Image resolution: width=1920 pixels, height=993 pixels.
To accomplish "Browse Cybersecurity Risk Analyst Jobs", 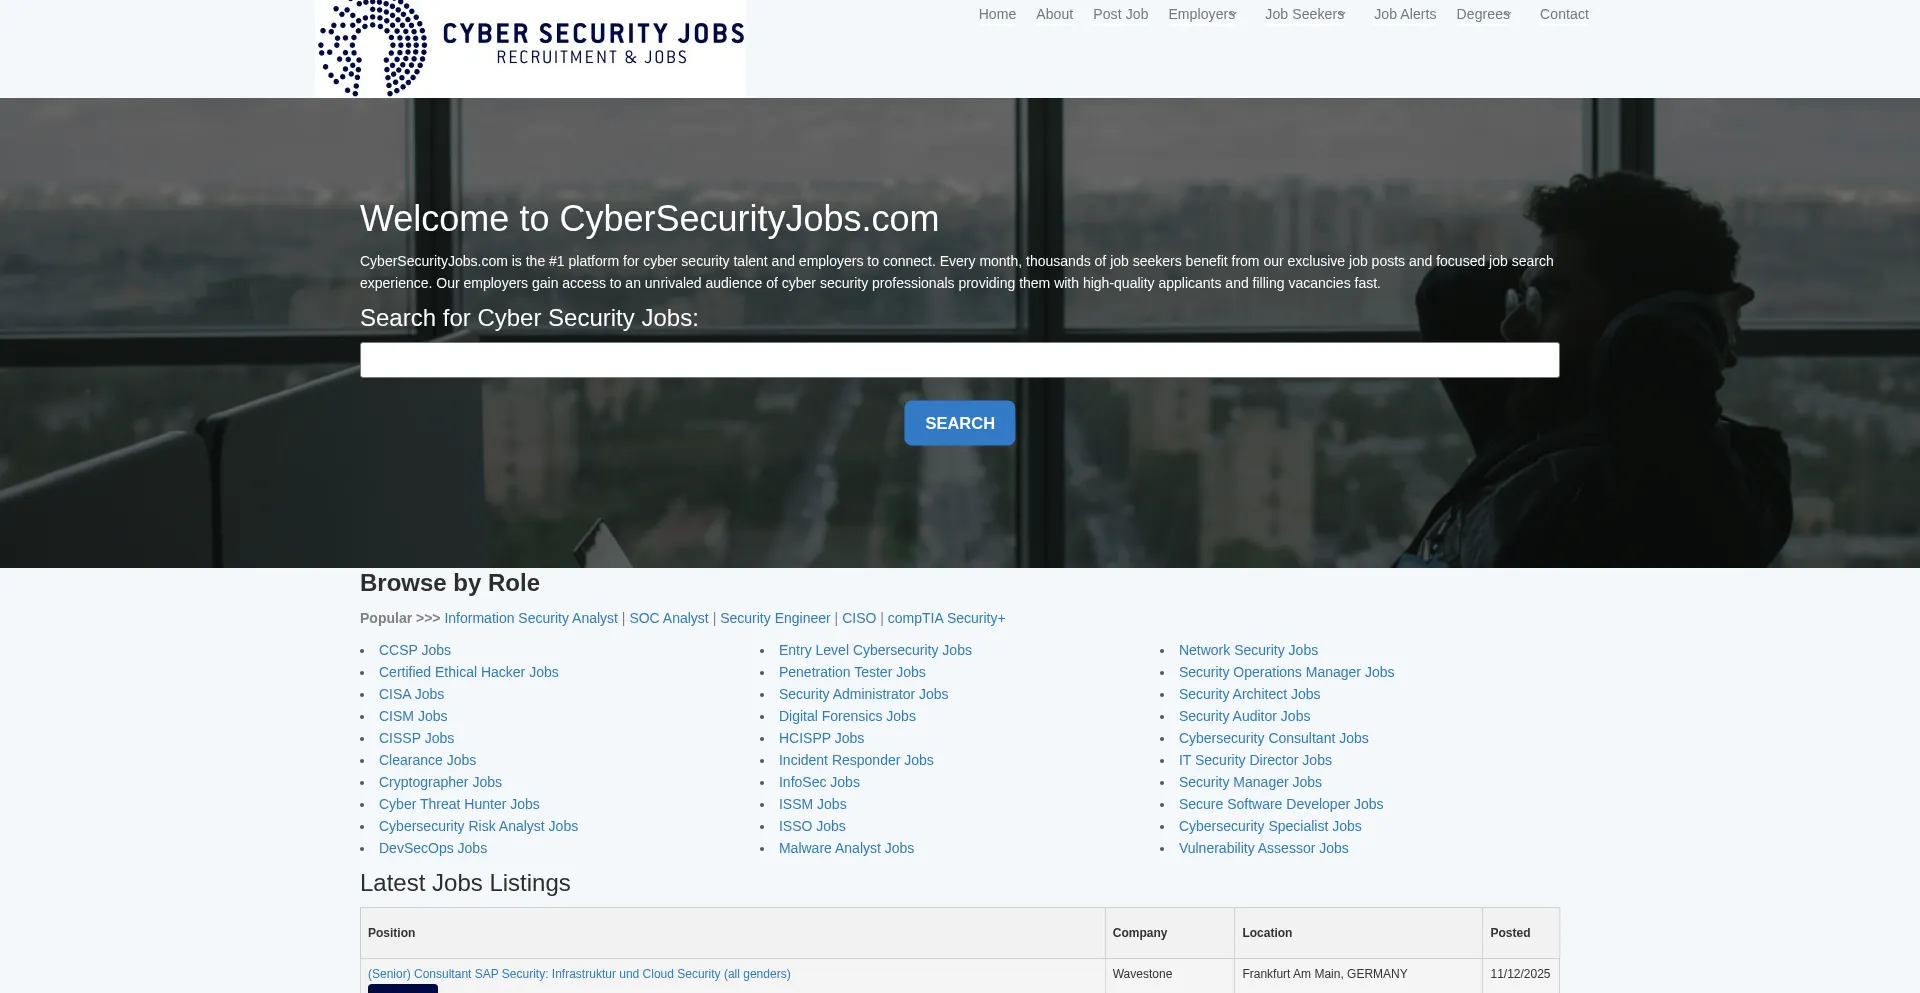I will 478,826.
